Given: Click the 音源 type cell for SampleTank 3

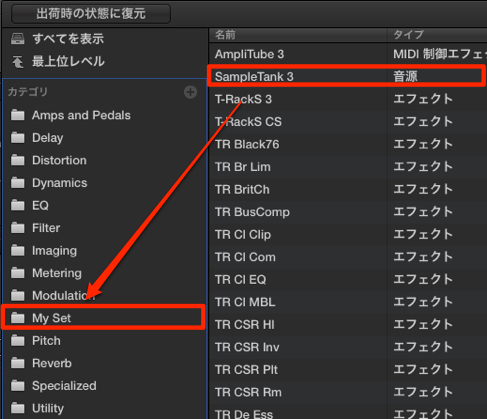Looking at the screenshot, I should [x=405, y=77].
